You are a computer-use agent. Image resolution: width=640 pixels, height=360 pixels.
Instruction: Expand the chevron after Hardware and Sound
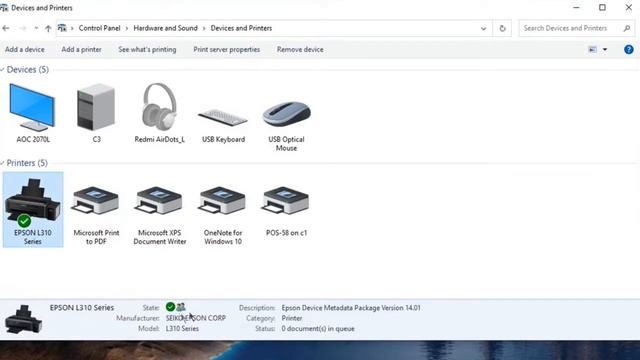click(x=204, y=28)
